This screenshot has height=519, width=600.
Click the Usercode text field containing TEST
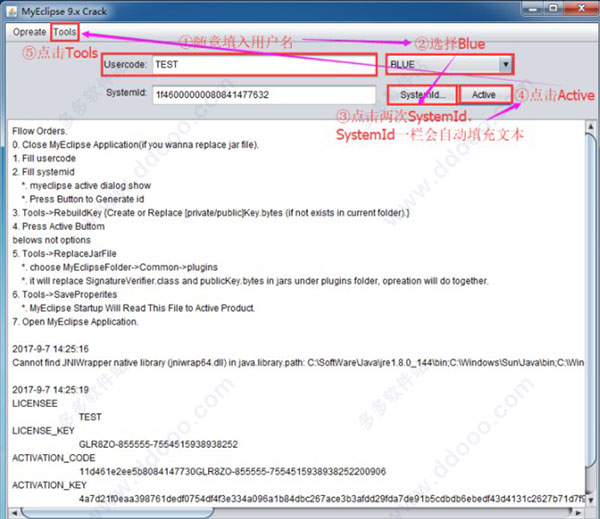264,64
